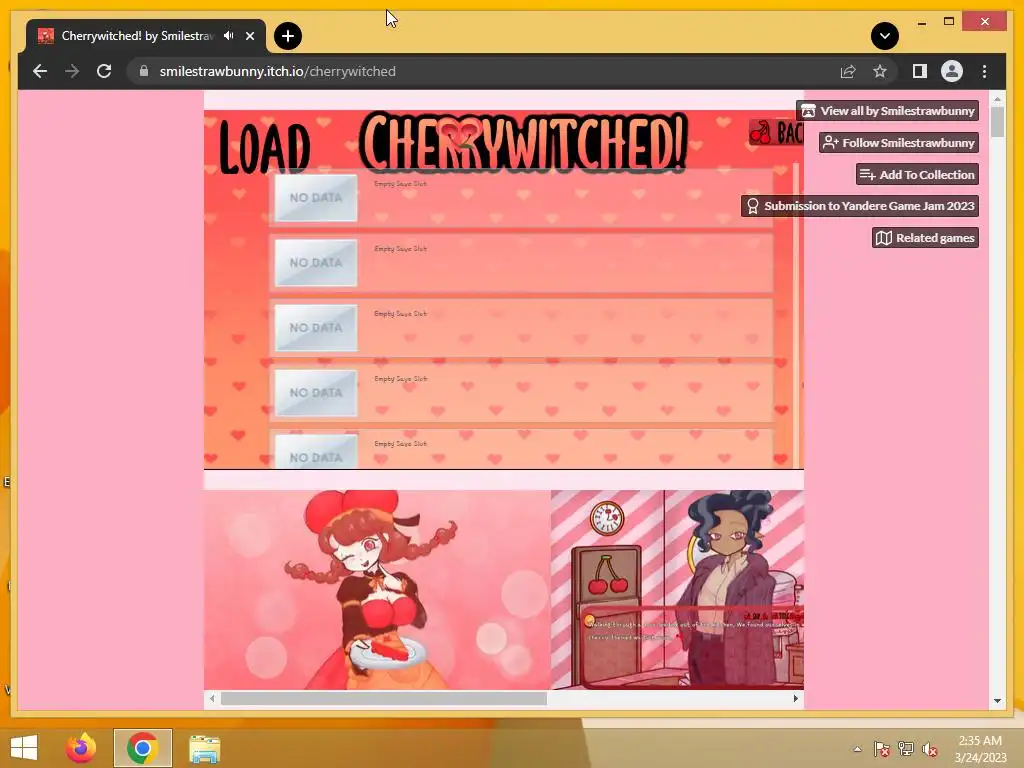Image resolution: width=1024 pixels, height=768 pixels.
Task: Bookmark this page with the star
Action: (880, 71)
